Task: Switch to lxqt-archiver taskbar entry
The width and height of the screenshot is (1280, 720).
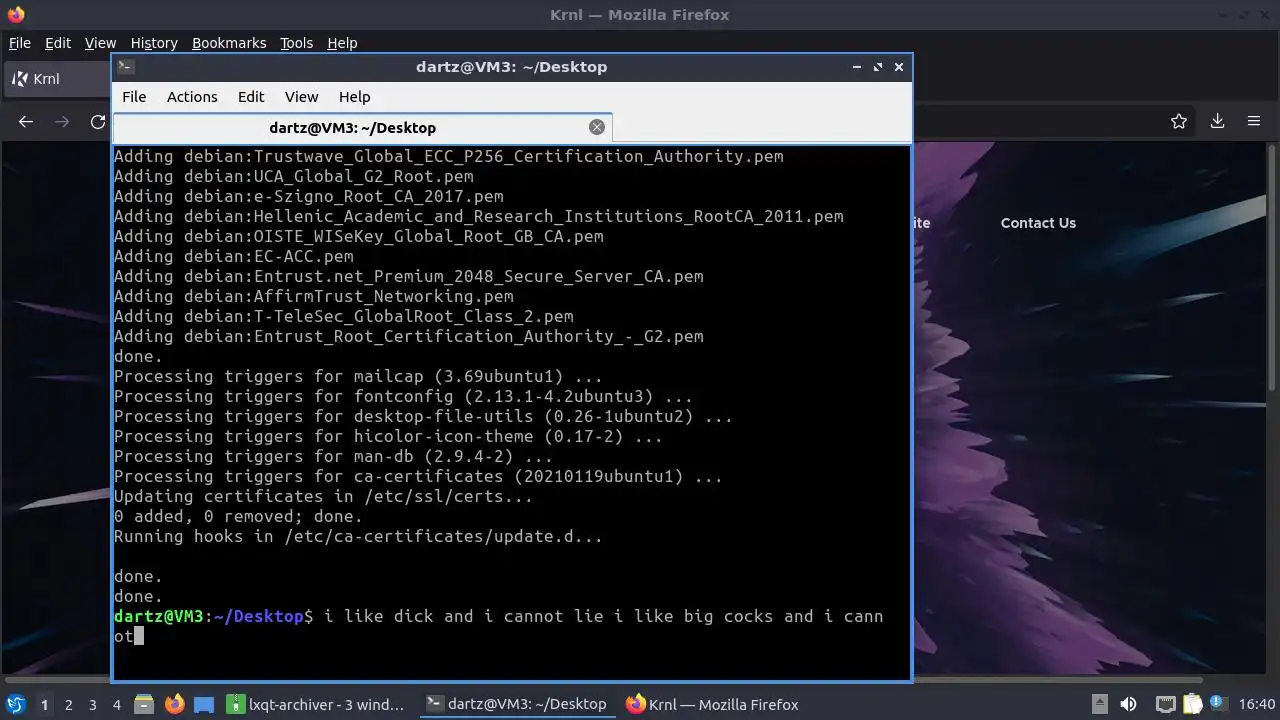Action: point(317,704)
